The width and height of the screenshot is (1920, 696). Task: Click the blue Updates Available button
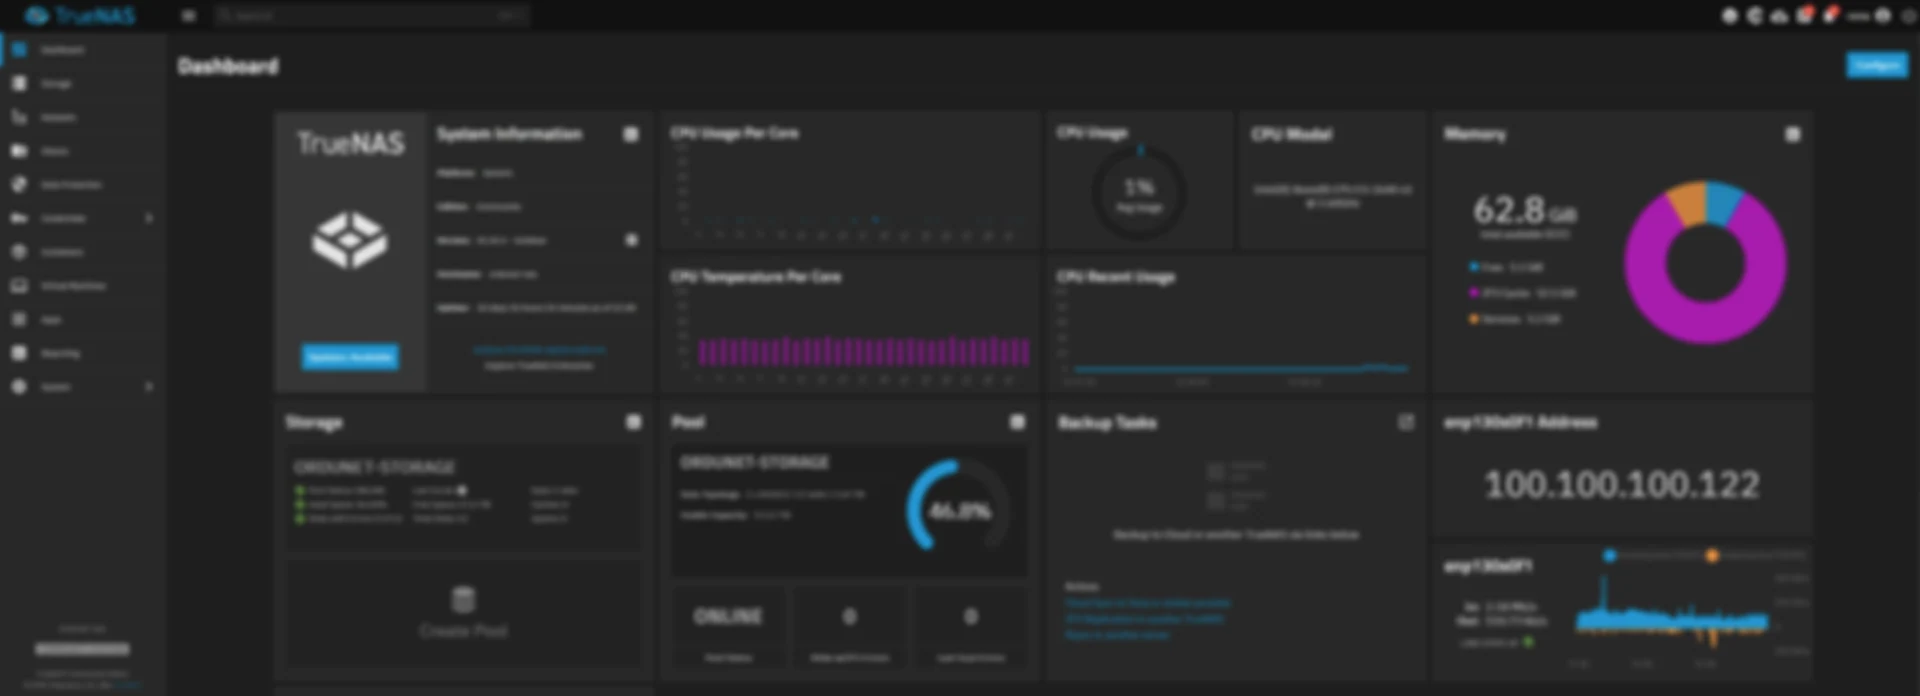350,357
